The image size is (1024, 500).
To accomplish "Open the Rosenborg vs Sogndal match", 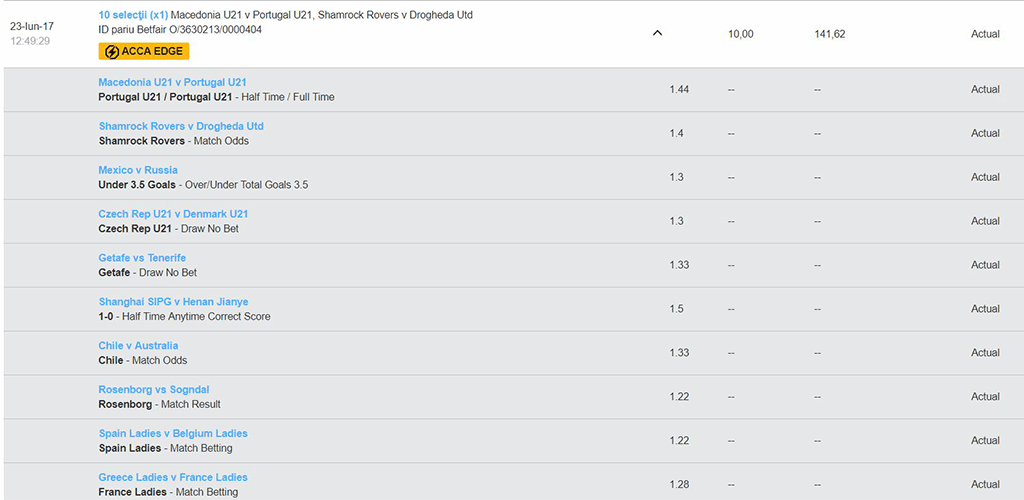I will pyautogui.click(x=154, y=390).
